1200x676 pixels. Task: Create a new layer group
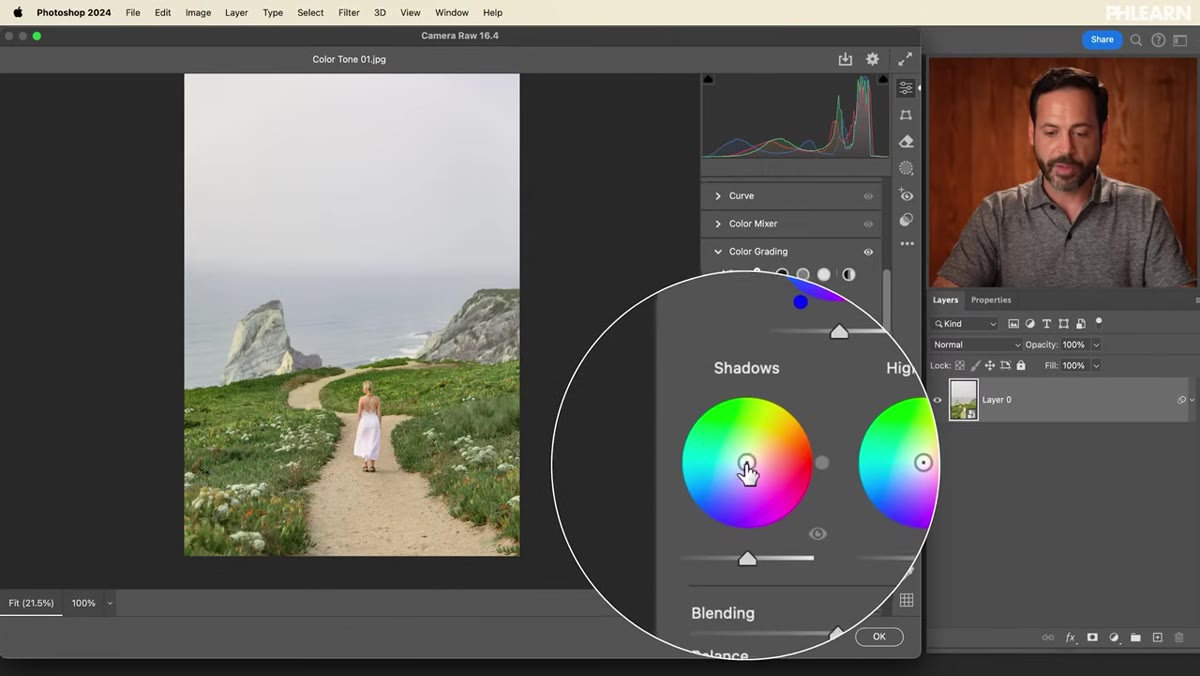1136,637
